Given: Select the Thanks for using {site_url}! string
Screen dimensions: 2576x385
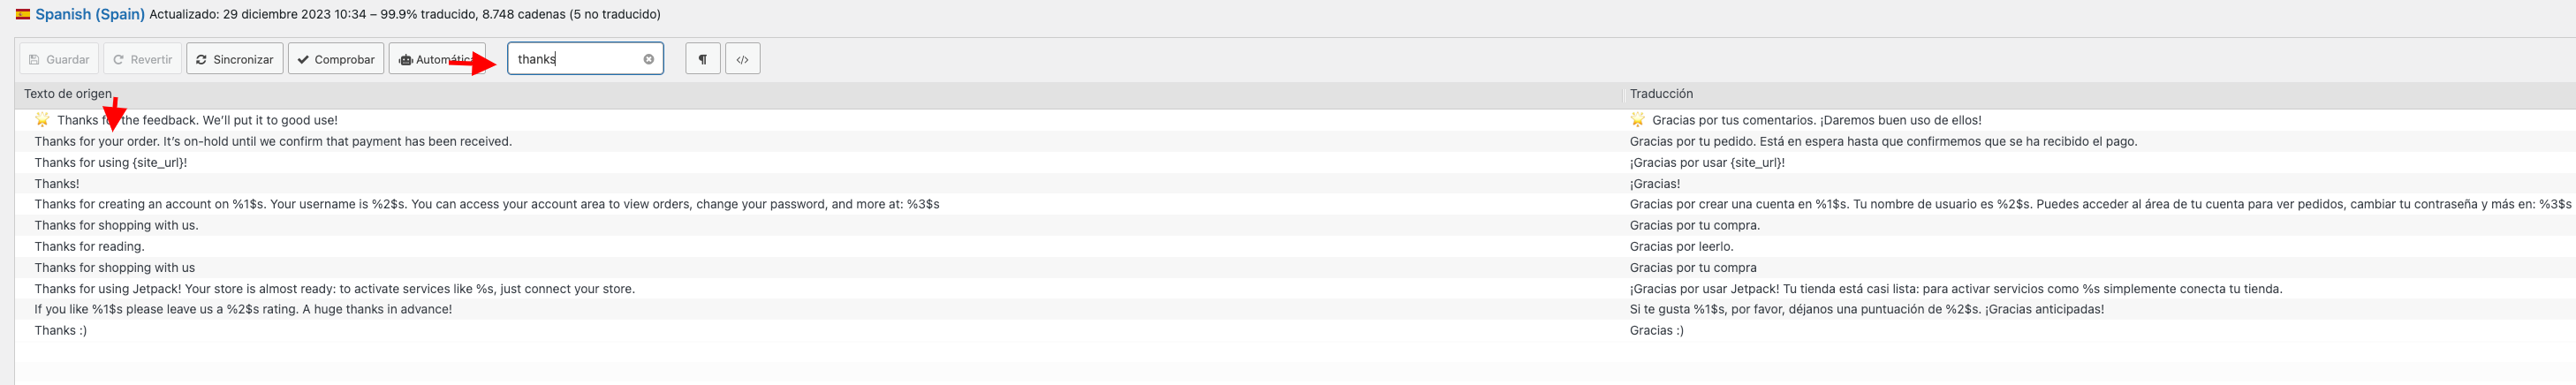Looking at the screenshot, I should (x=111, y=162).
